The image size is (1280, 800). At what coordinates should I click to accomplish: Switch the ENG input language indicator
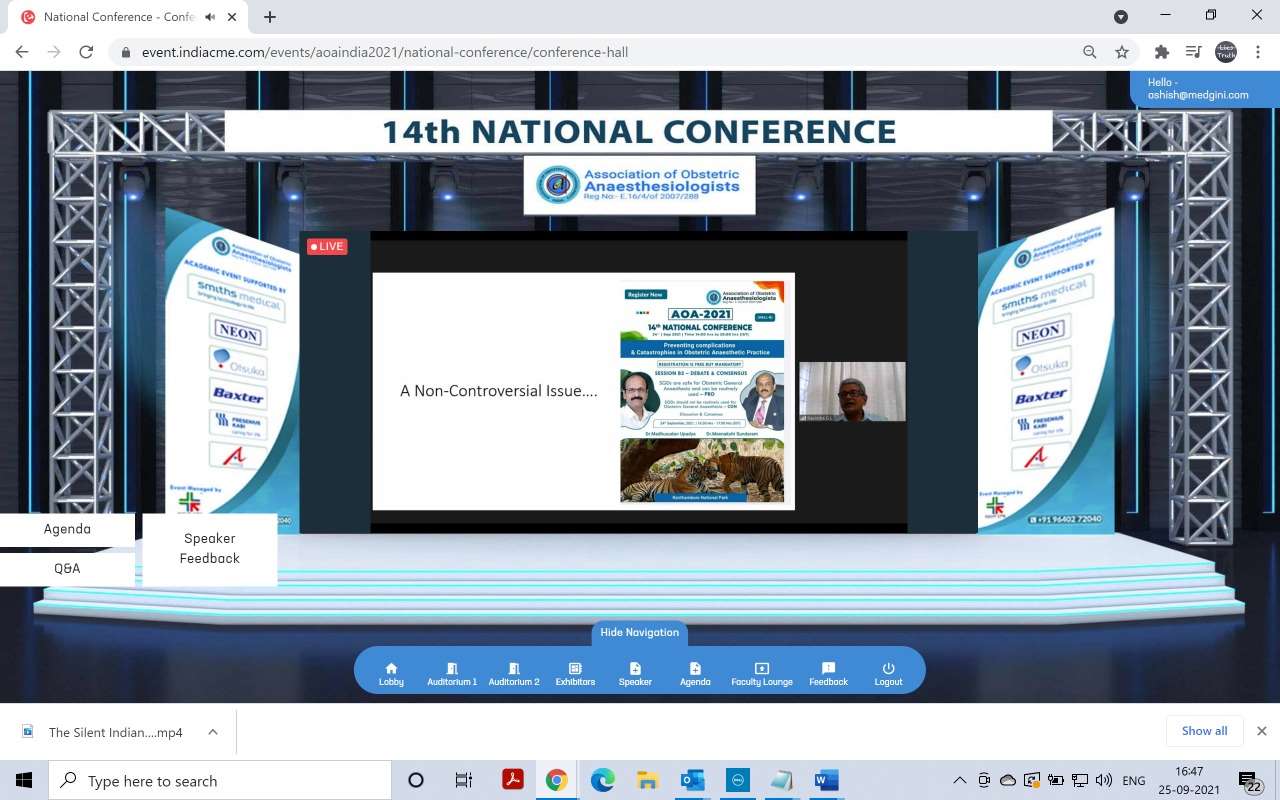click(1134, 781)
